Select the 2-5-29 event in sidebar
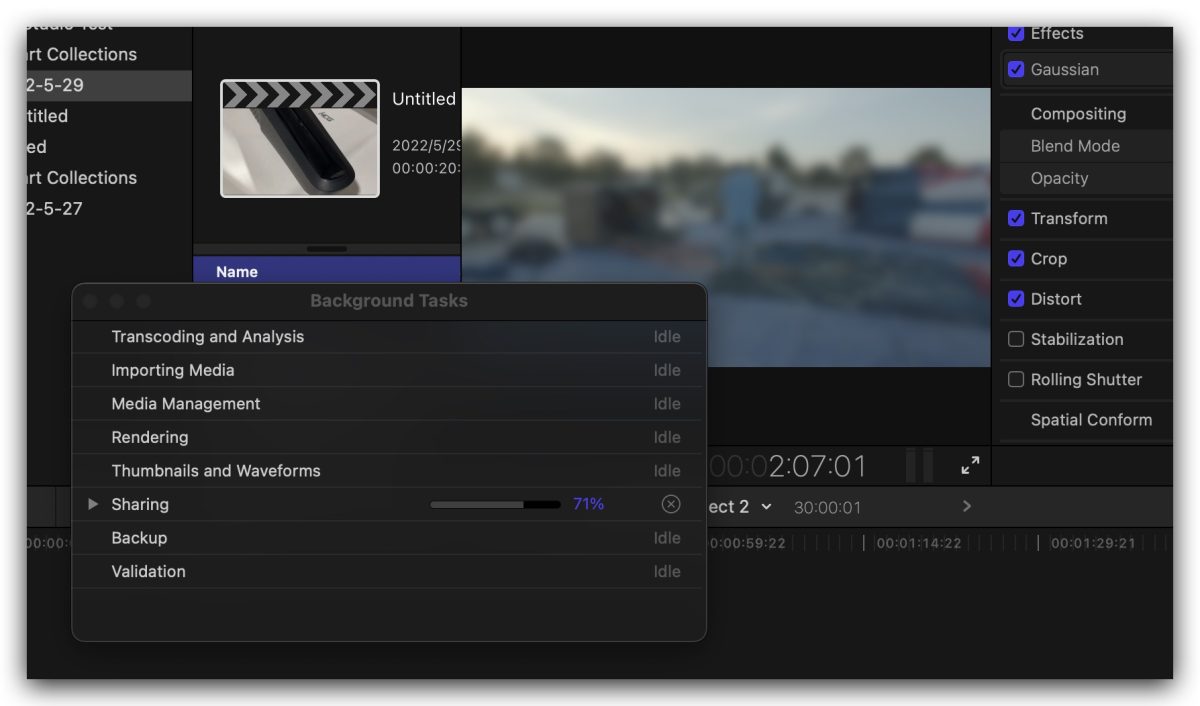 [x=109, y=85]
